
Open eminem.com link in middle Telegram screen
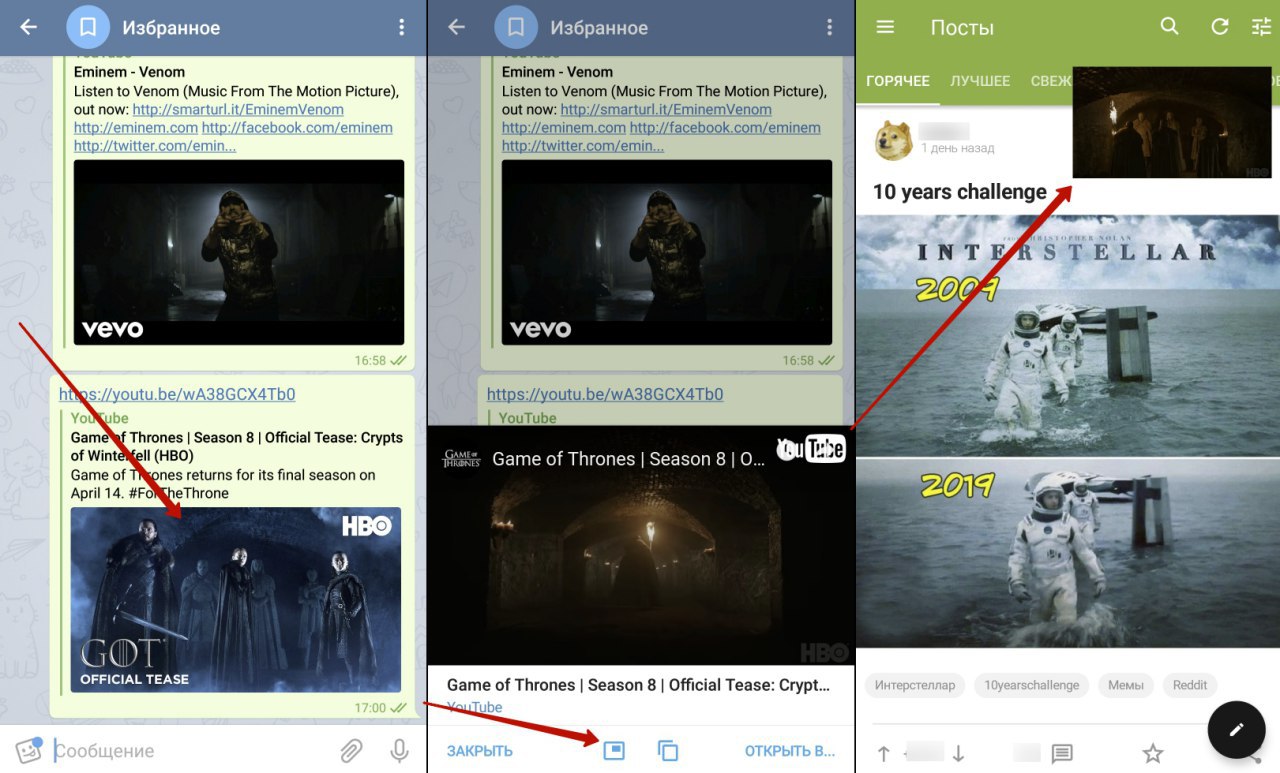(x=564, y=128)
